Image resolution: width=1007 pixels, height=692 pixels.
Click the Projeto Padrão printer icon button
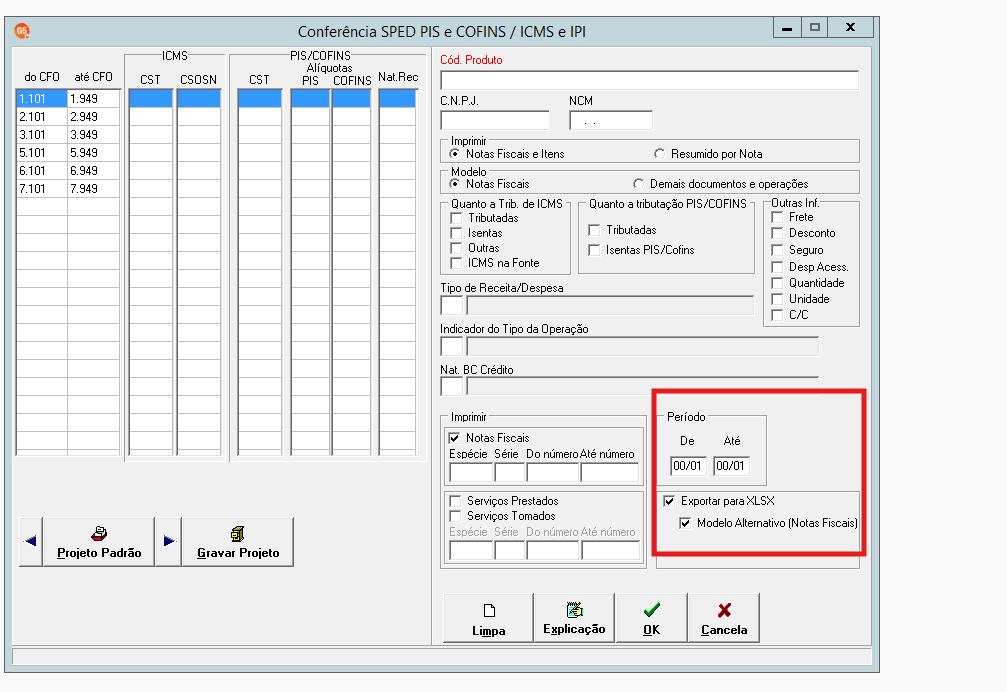99,542
